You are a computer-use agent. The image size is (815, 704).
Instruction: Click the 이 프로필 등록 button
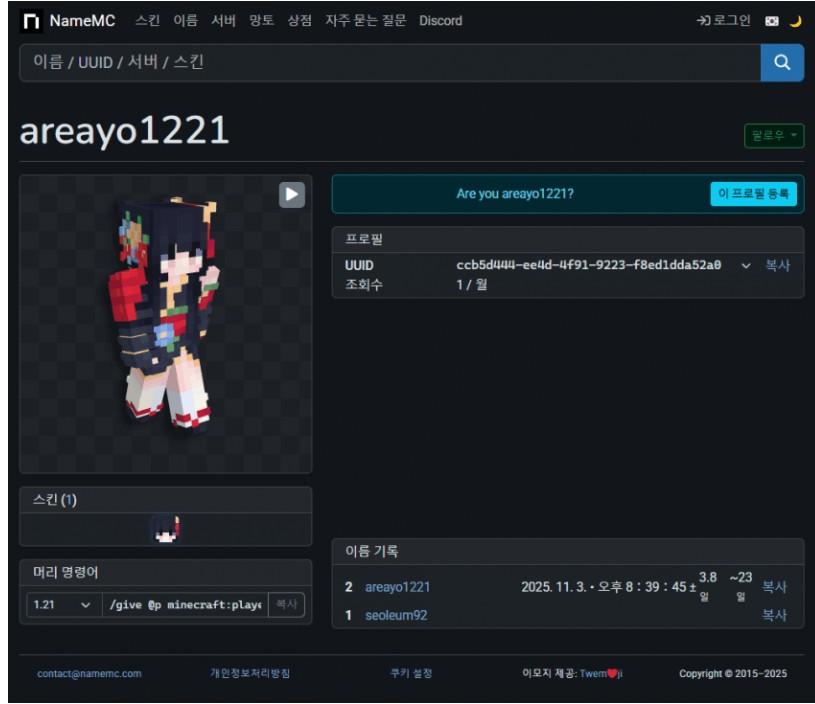(x=753, y=194)
